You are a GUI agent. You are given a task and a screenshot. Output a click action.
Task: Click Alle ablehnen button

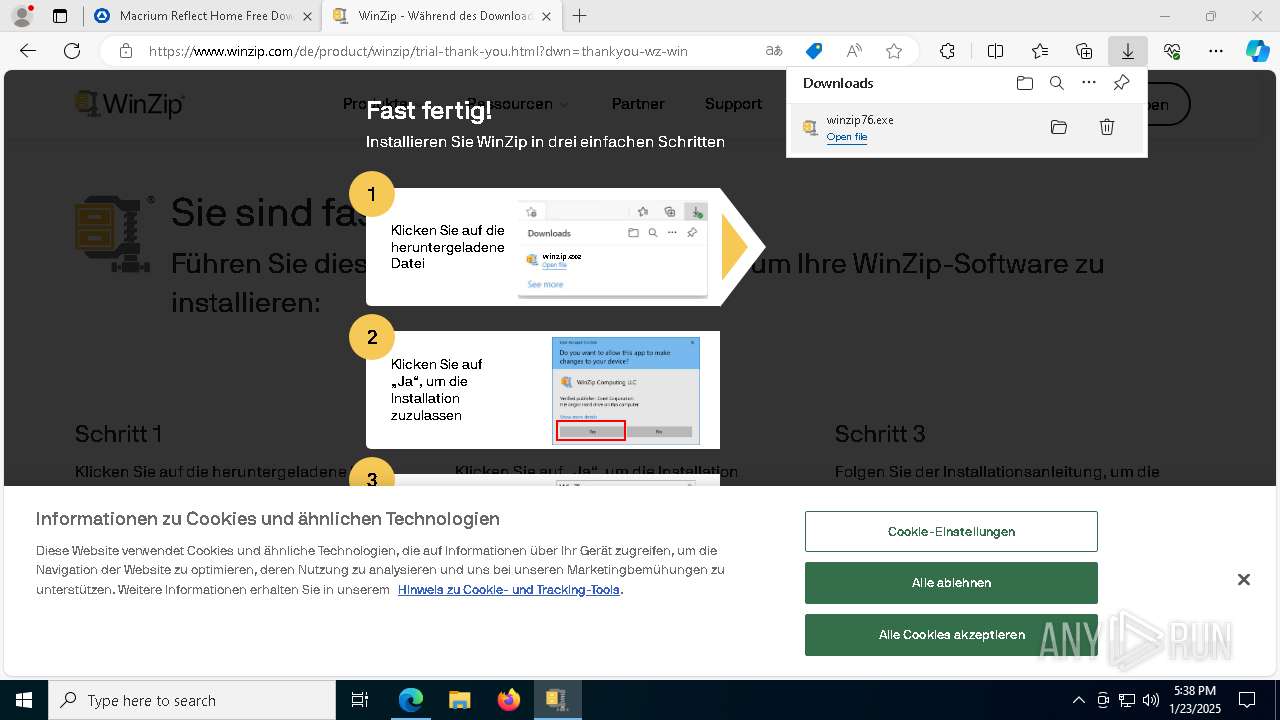coord(951,583)
